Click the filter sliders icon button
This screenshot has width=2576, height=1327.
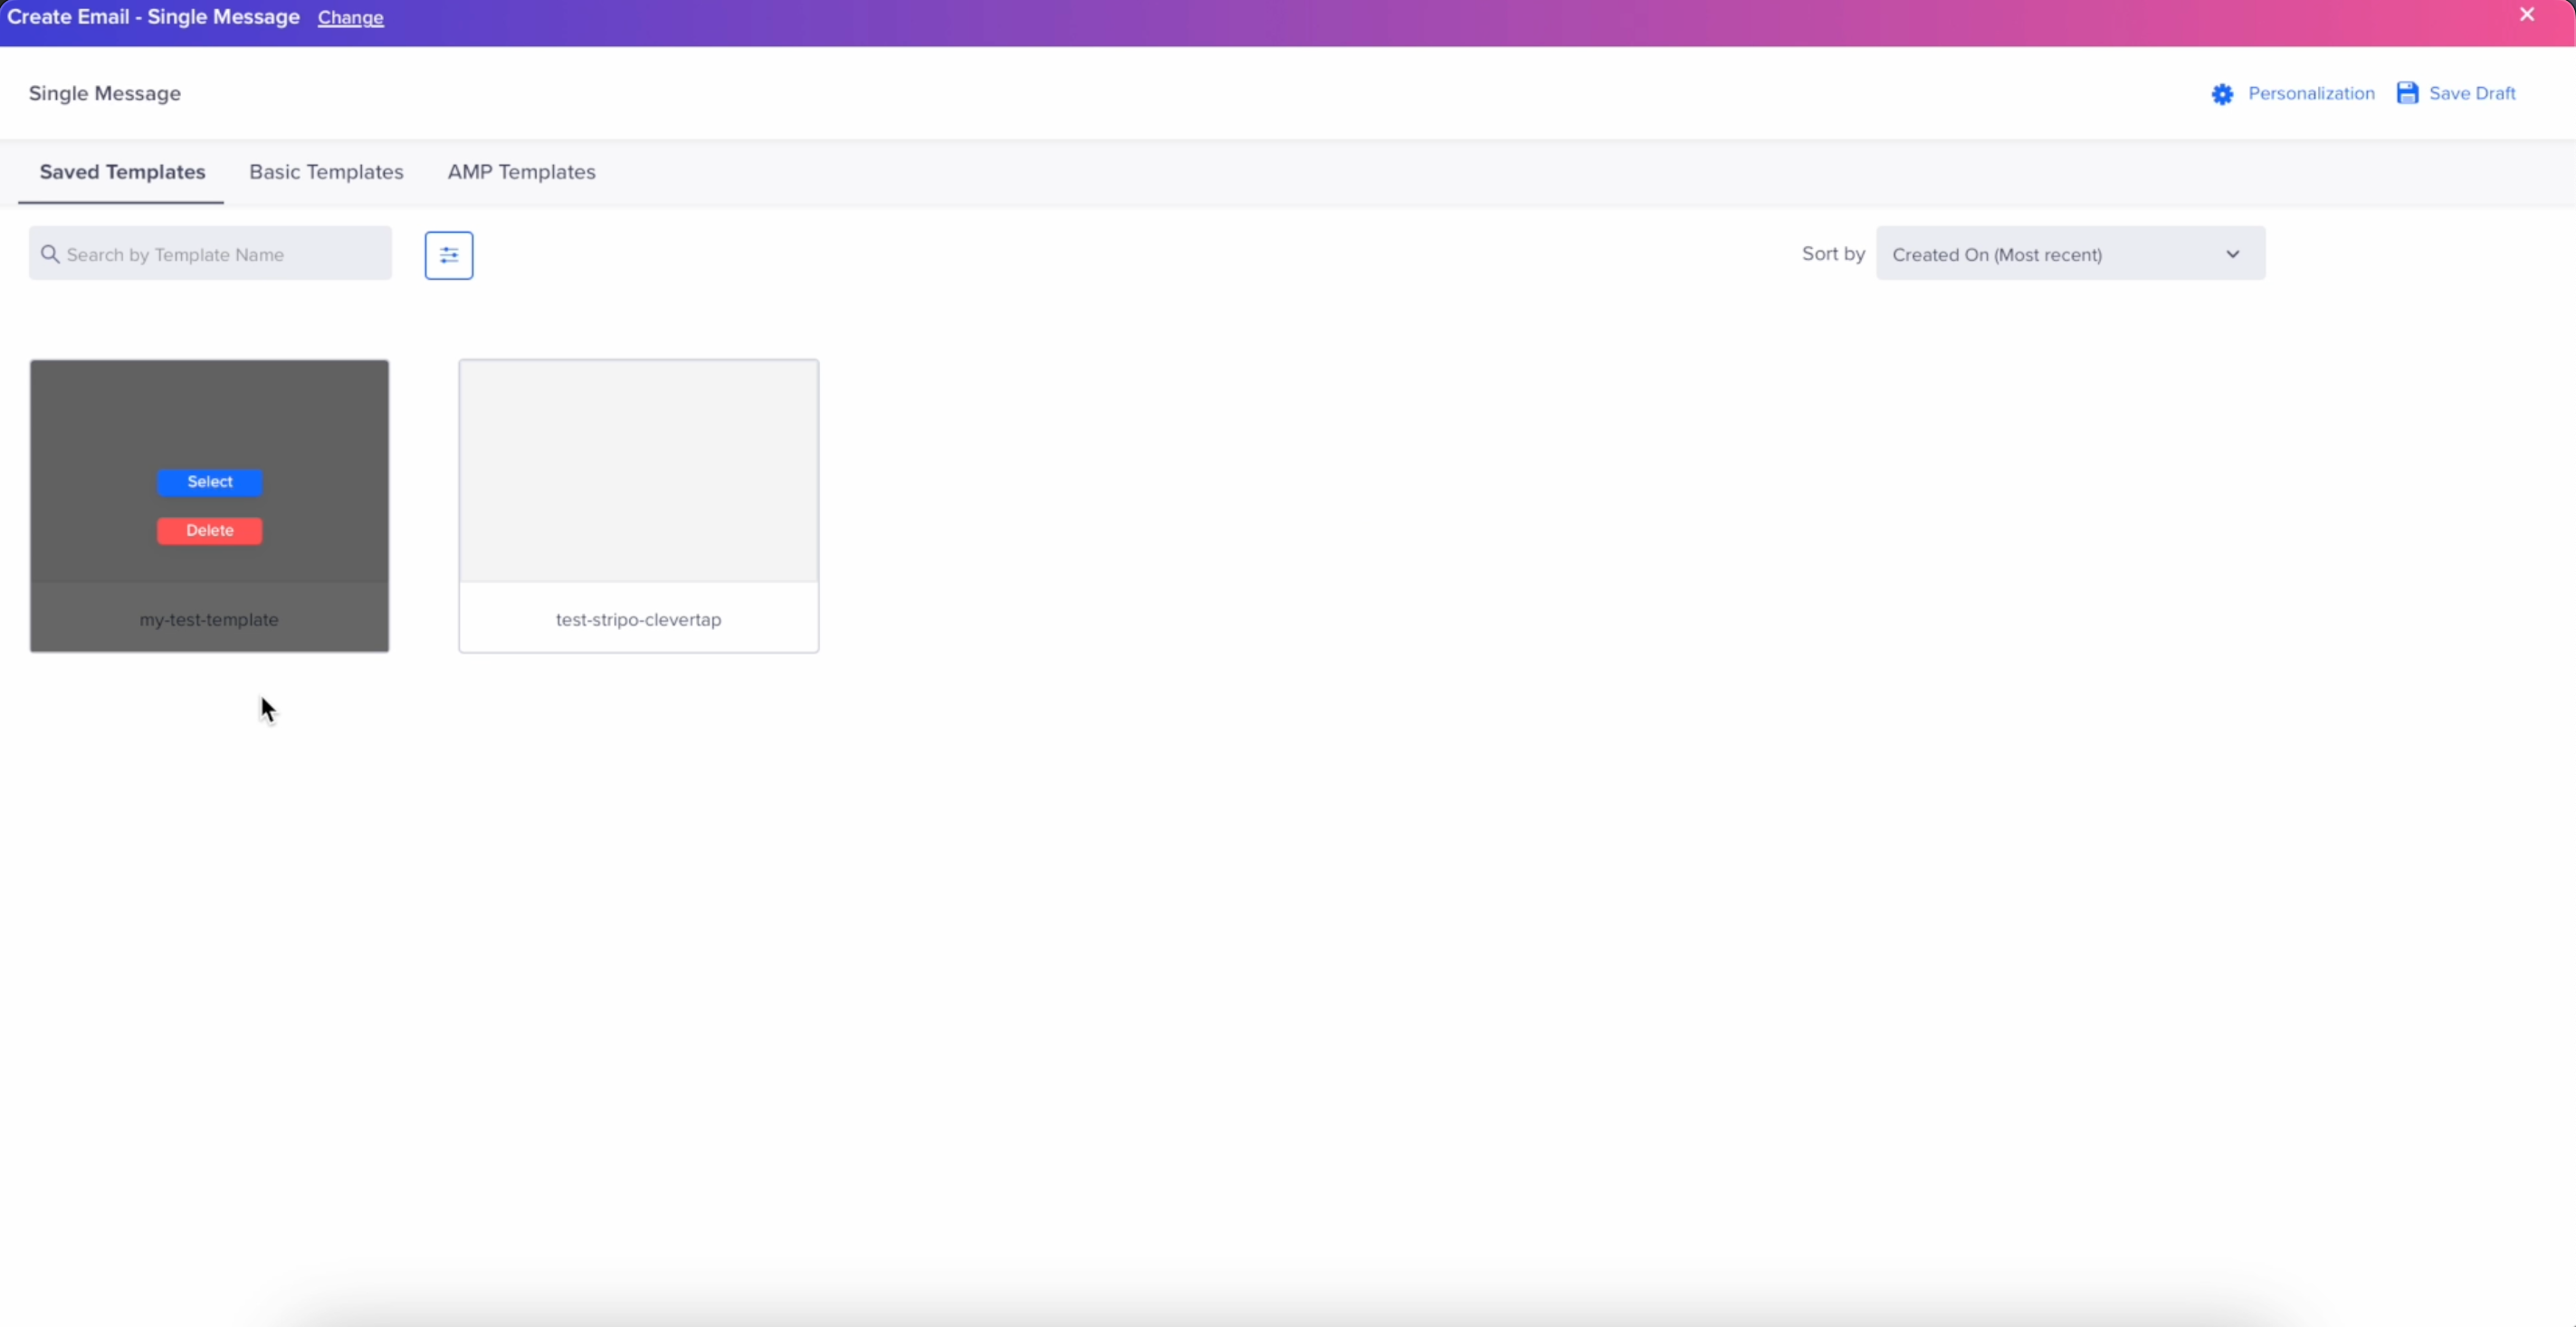tap(448, 255)
